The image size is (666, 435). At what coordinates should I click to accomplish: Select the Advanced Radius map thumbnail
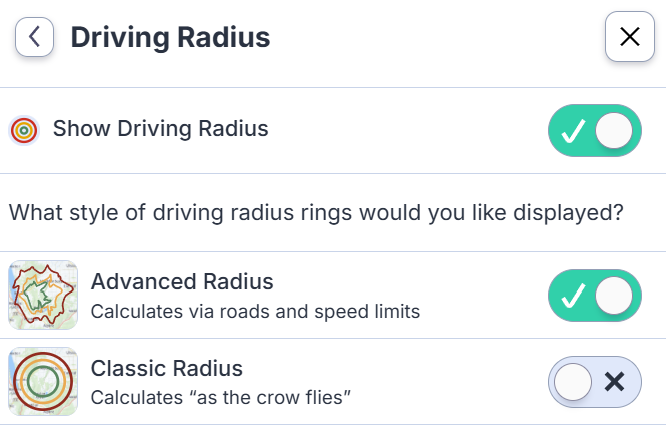tap(43, 295)
